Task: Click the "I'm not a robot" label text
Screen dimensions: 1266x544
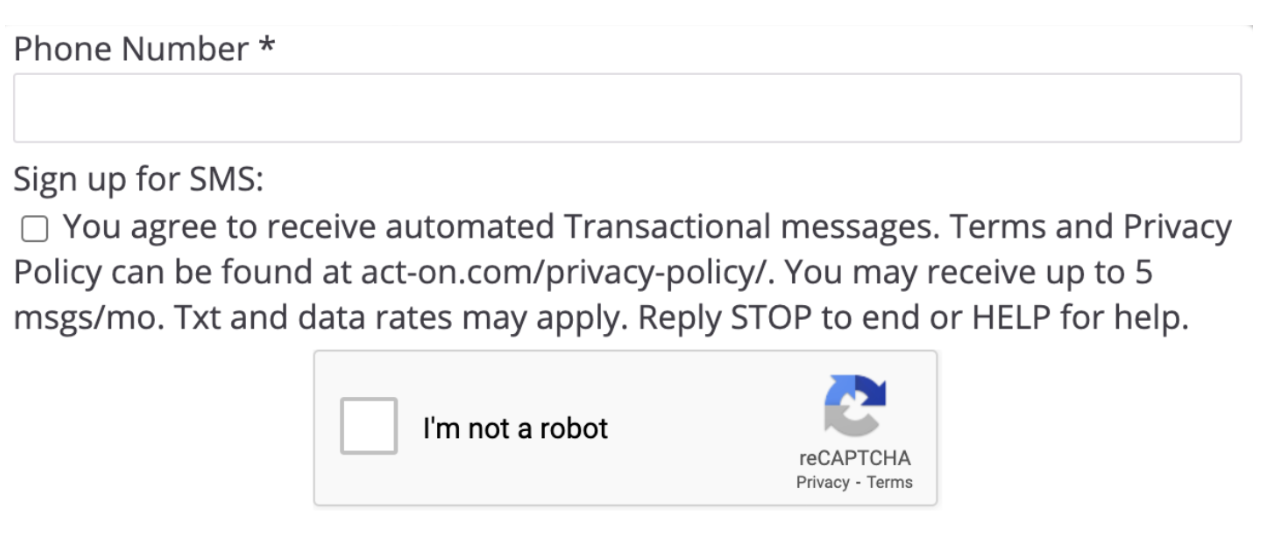Action: click(x=515, y=429)
